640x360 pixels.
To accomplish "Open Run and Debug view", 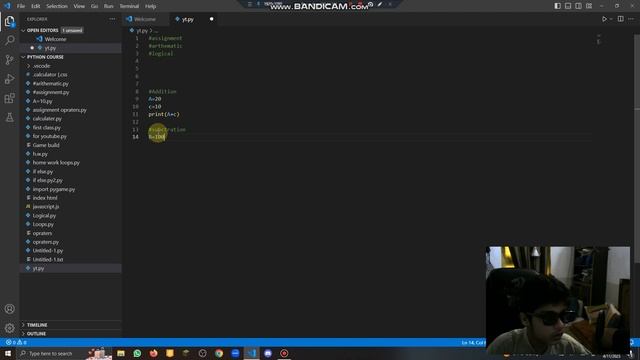I will (9, 79).
